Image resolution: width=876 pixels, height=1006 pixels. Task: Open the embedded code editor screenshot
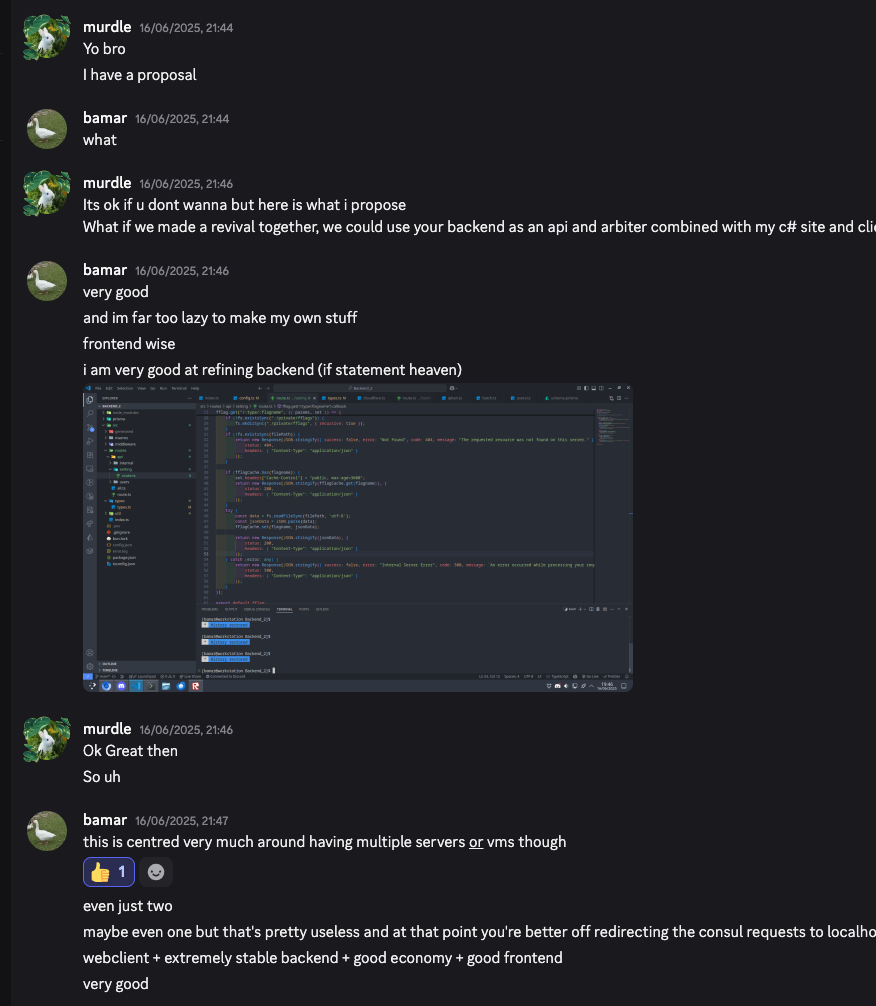[x=358, y=537]
